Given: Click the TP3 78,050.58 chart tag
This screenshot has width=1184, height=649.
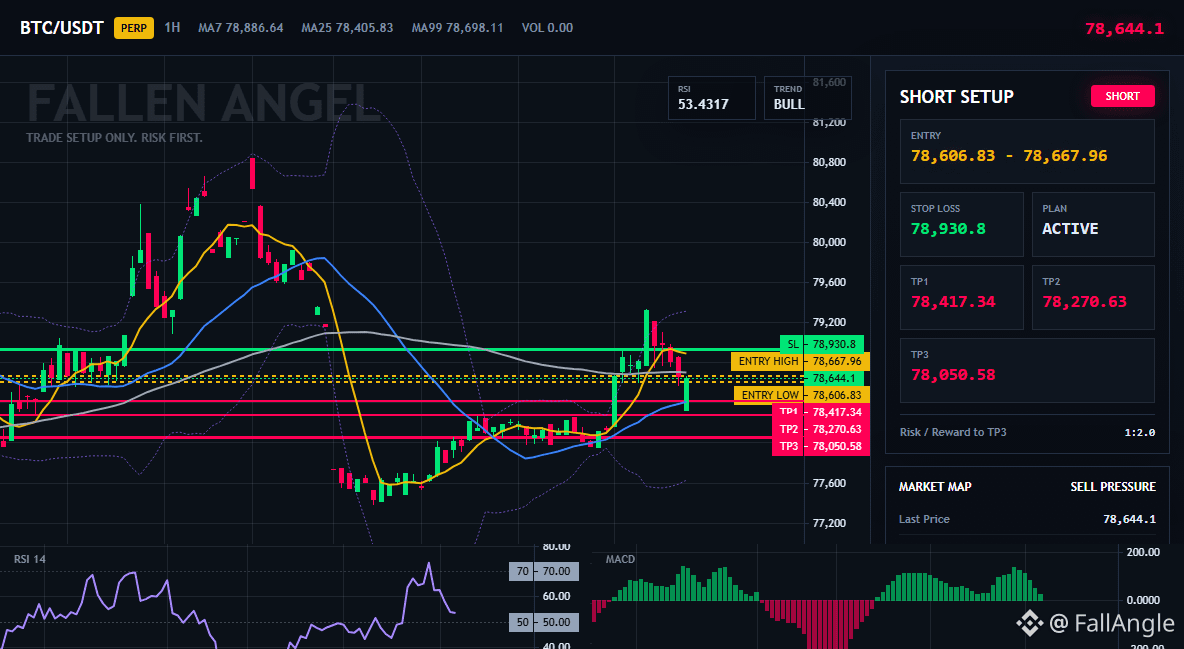Looking at the screenshot, I should point(821,447).
